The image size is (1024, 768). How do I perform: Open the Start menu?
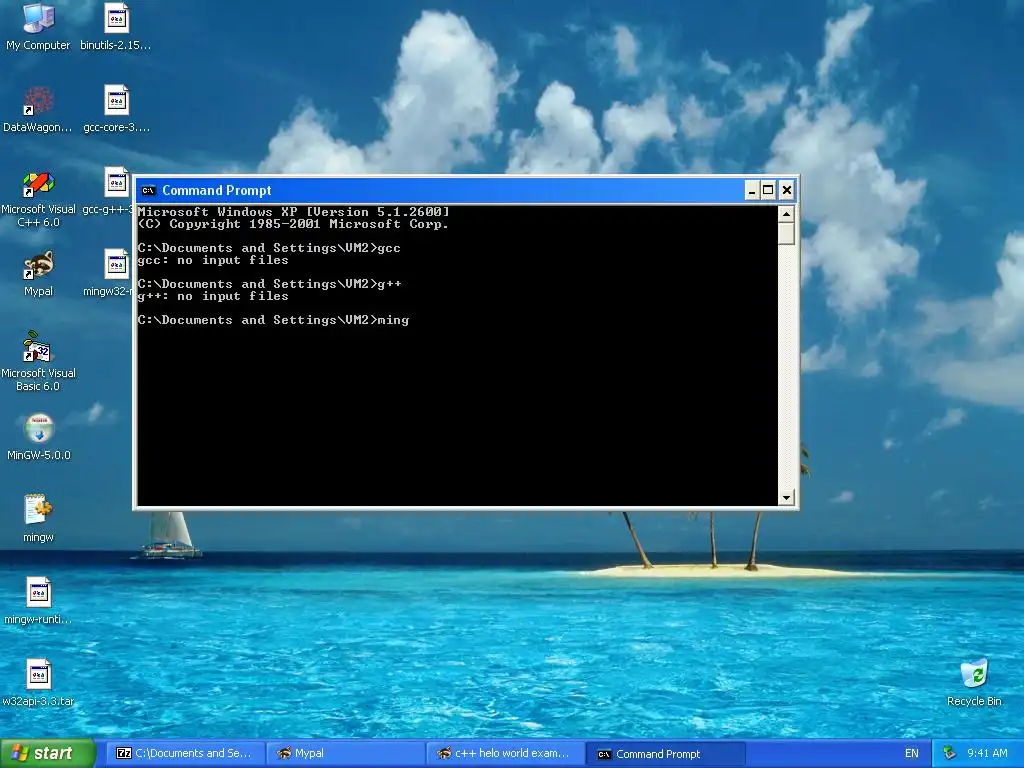[48, 754]
